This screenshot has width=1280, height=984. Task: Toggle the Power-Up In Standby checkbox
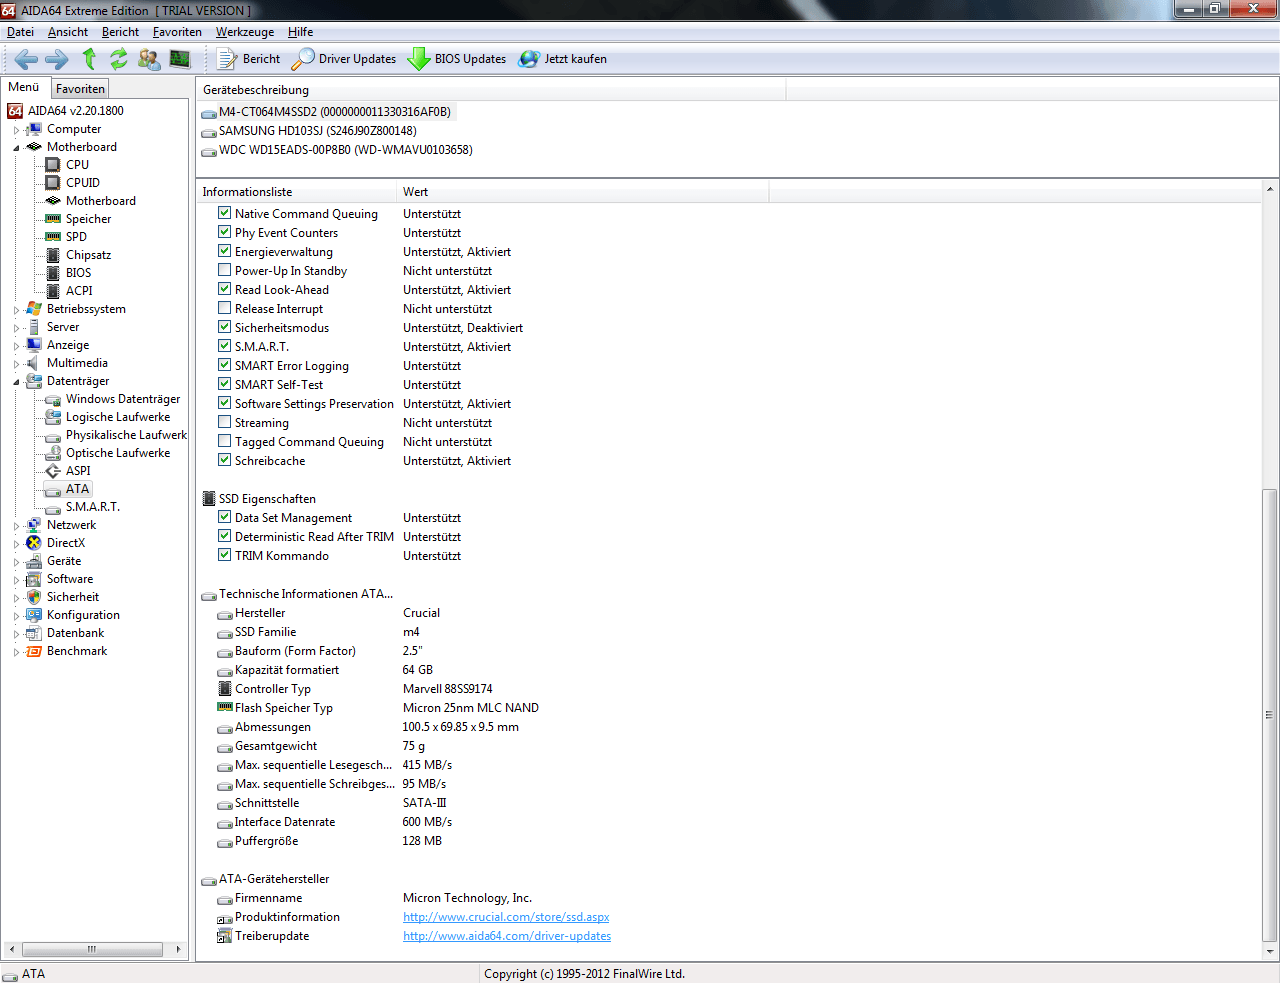coord(225,270)
